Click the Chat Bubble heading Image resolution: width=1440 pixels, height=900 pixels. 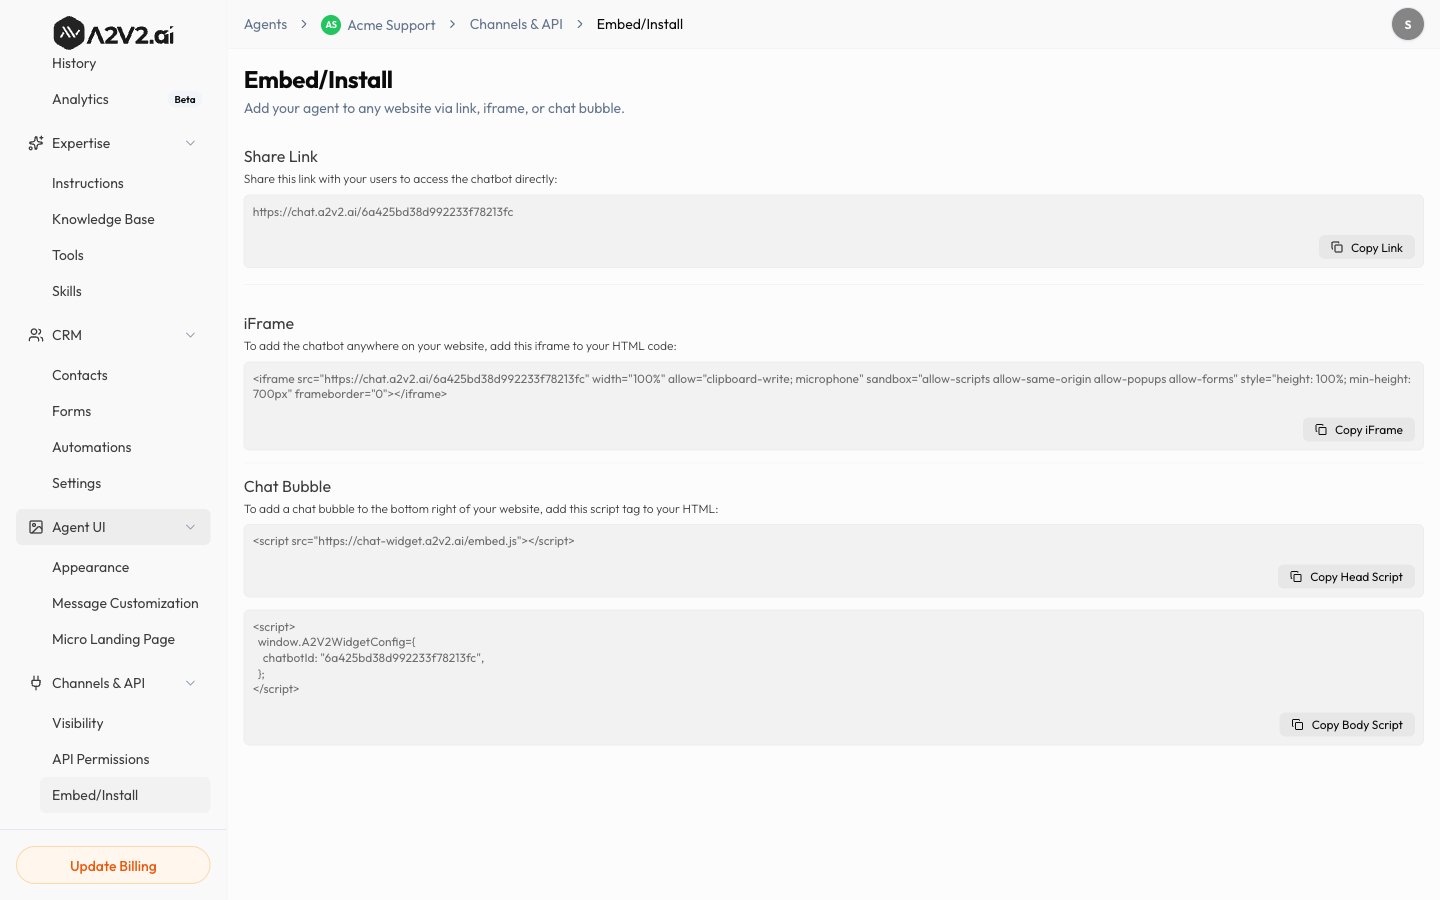(287, 487)
